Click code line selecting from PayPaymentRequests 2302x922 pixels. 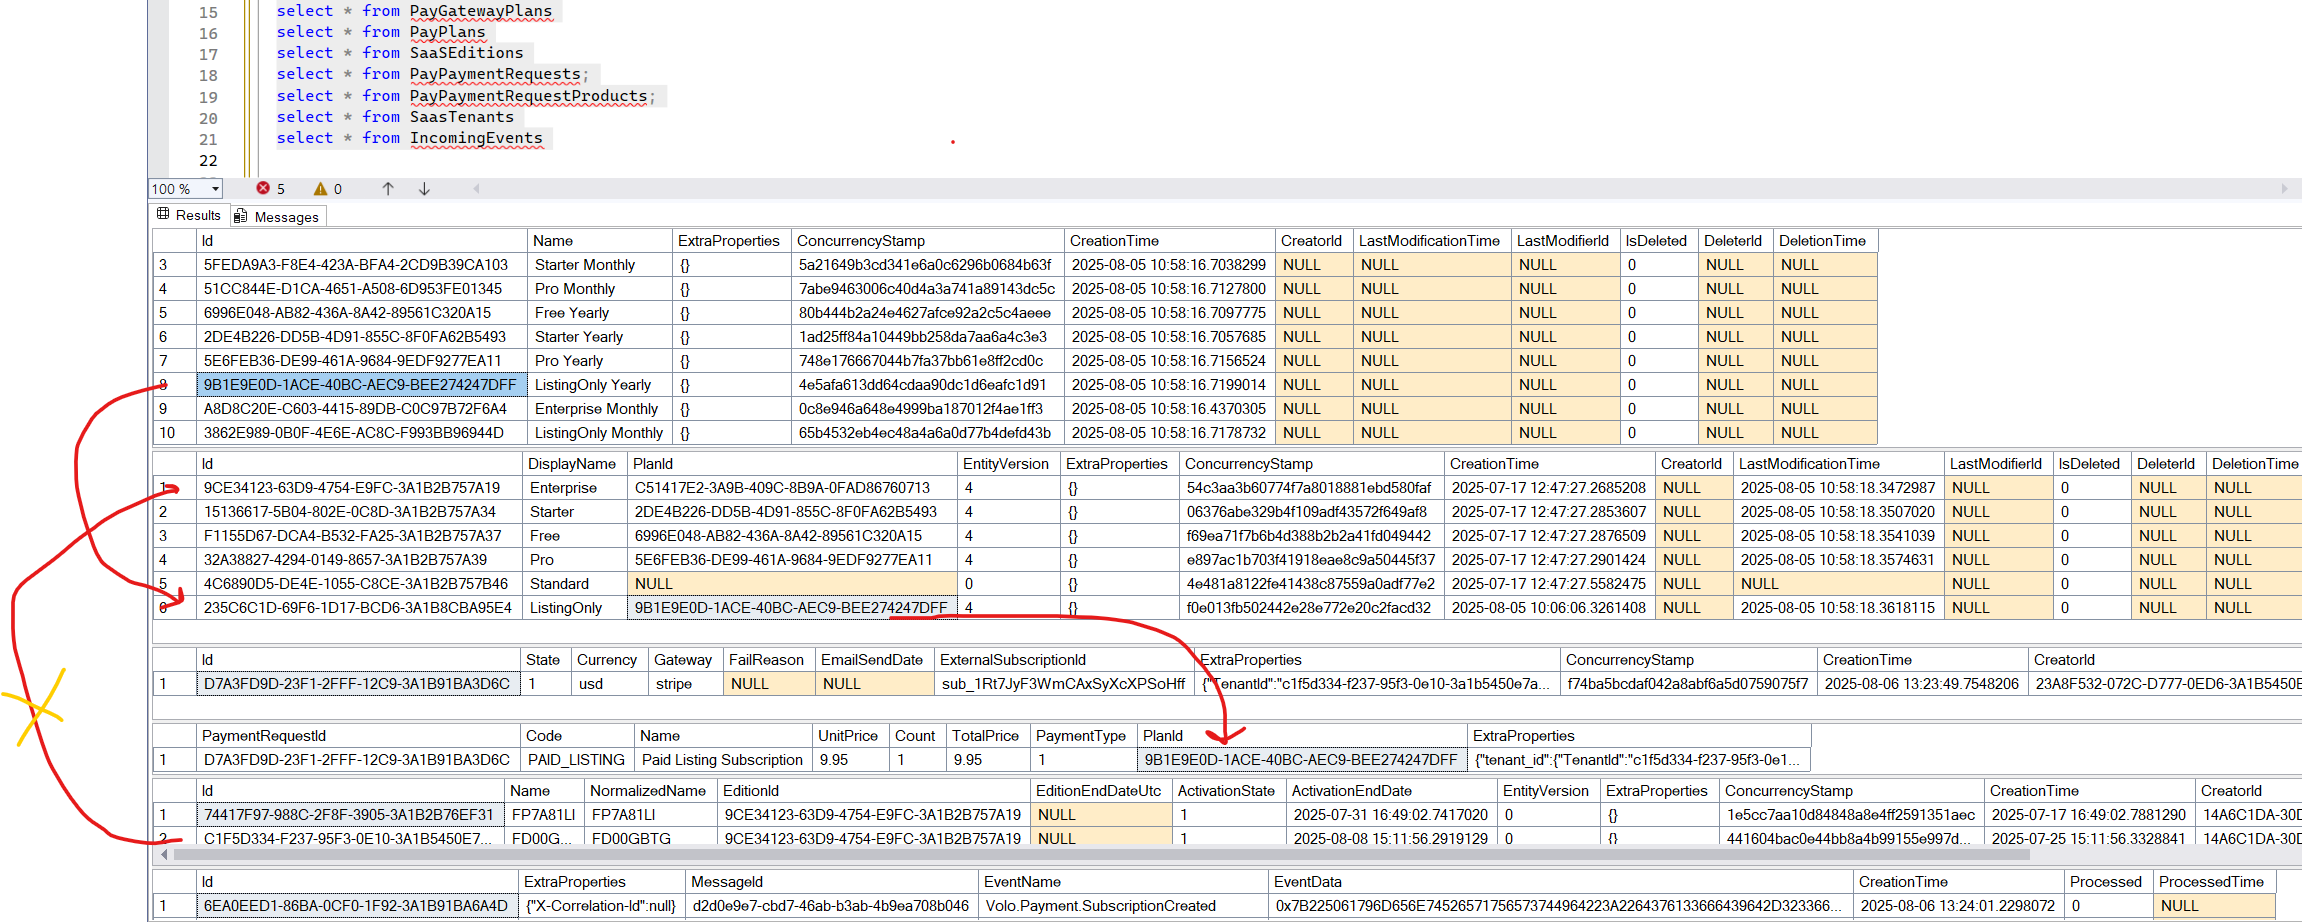tap(433, 74)
